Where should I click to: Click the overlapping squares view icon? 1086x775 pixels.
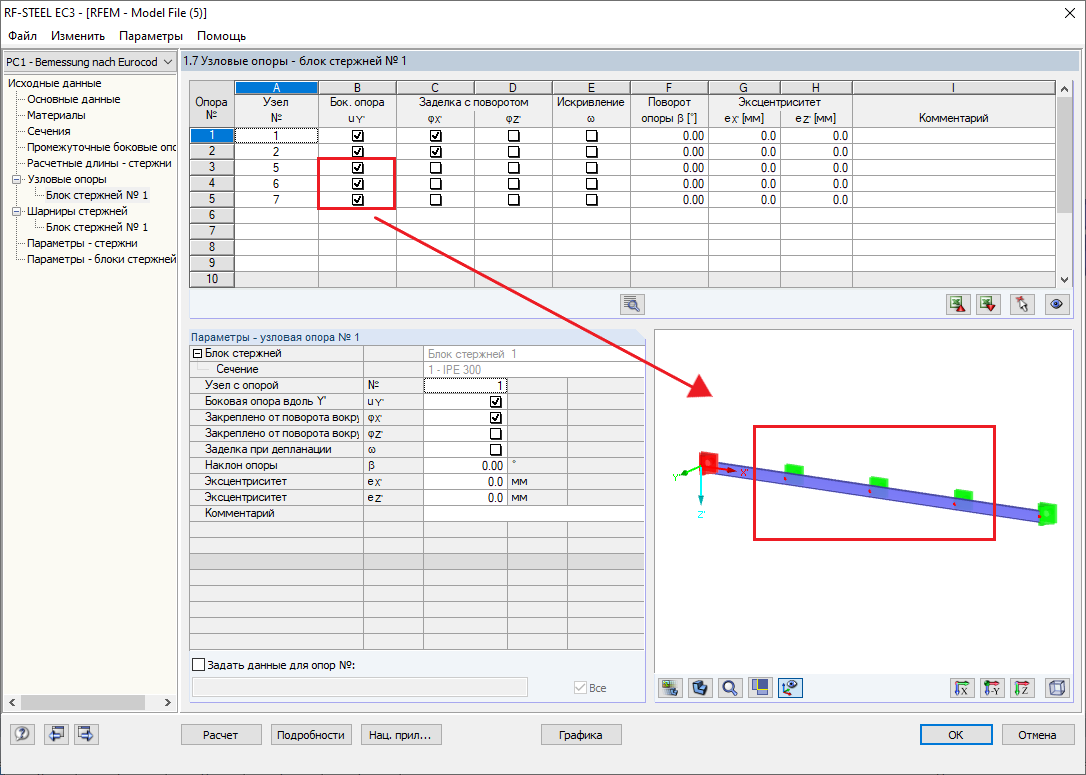760,688
